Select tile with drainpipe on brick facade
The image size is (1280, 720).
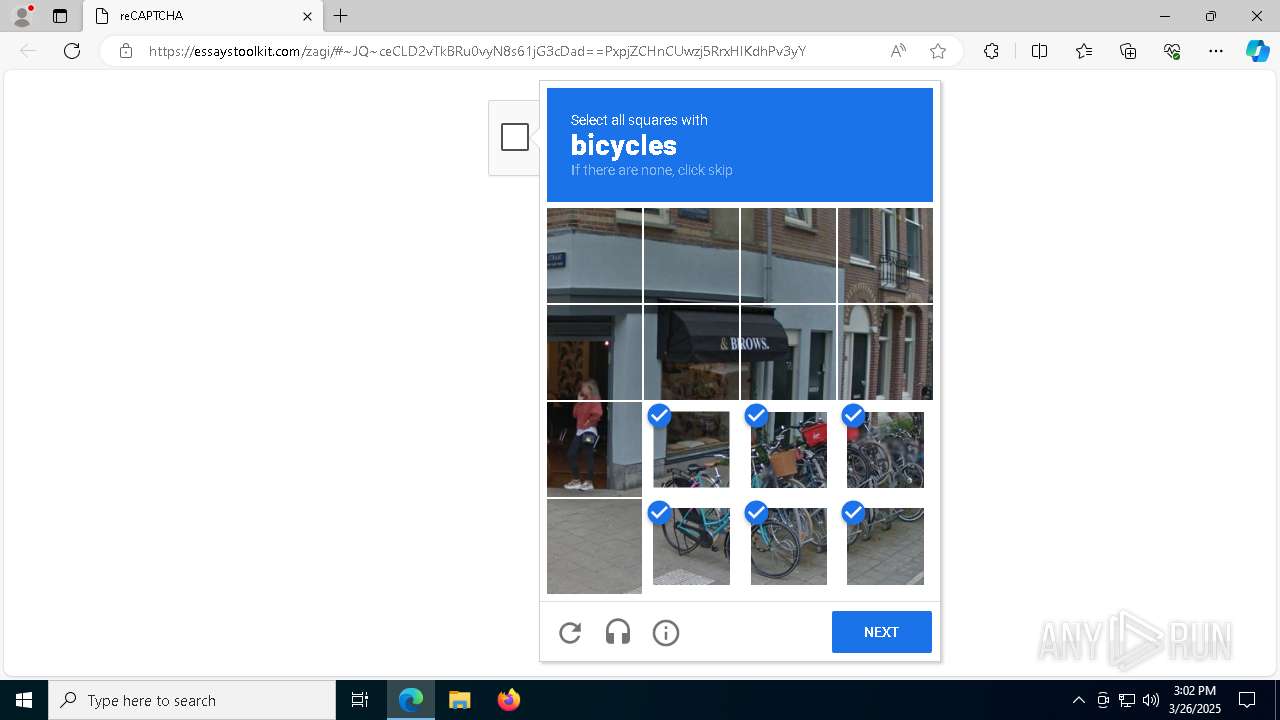click(x=788, y=255)
